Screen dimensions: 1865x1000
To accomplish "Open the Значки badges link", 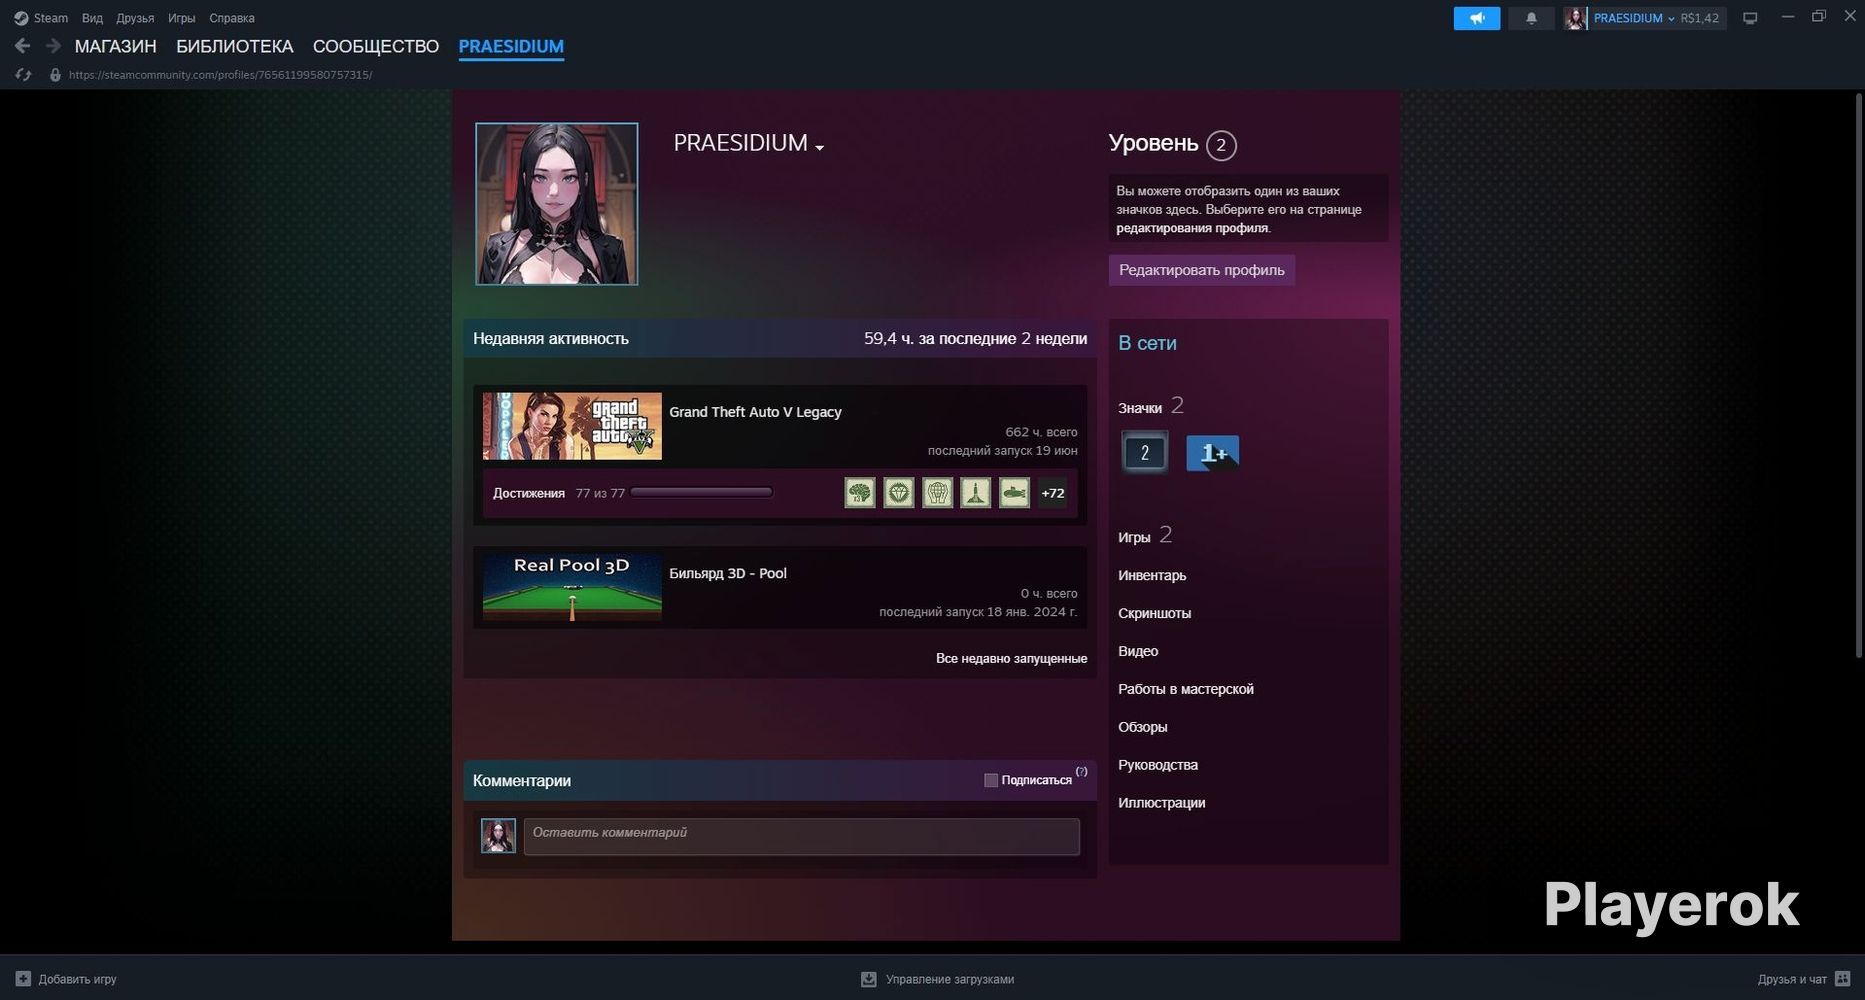I will click(x=1140, y=408).
